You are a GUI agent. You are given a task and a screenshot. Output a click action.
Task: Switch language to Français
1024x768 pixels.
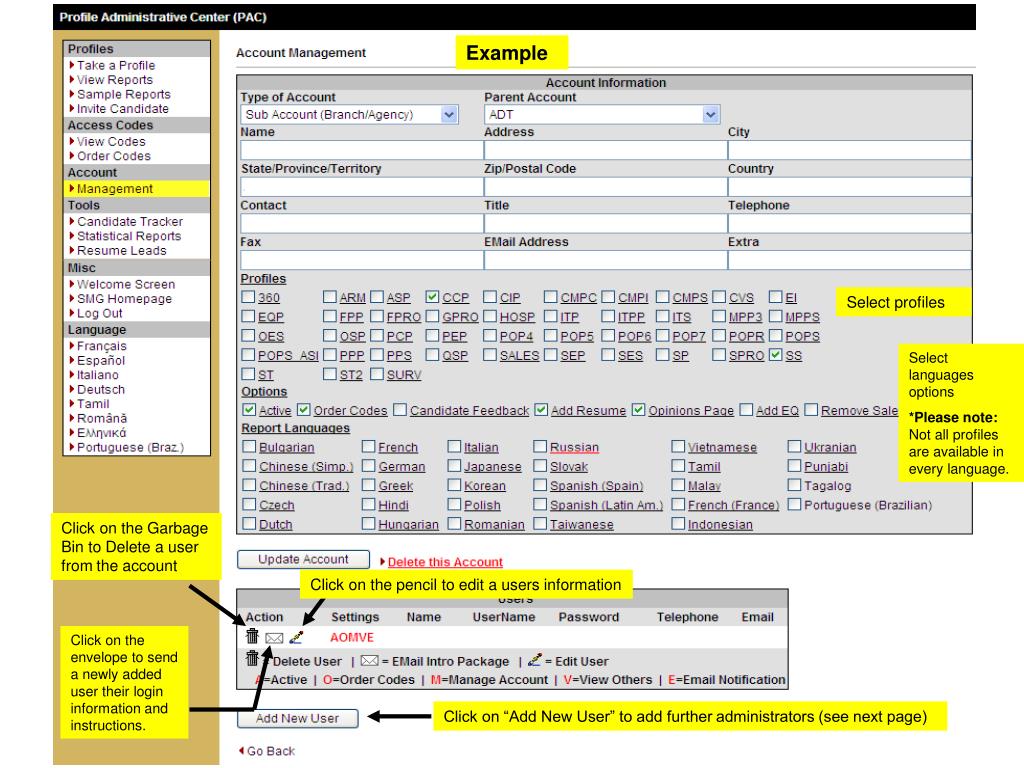pos(101,345)
